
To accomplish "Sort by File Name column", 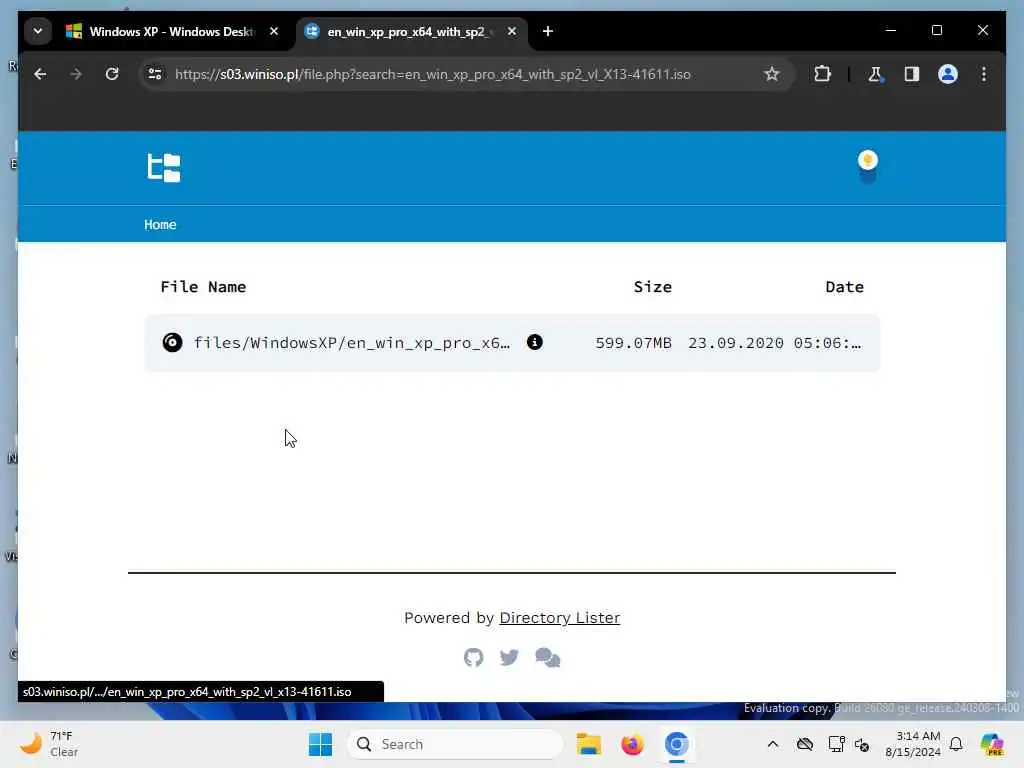I will coord(203,287).
